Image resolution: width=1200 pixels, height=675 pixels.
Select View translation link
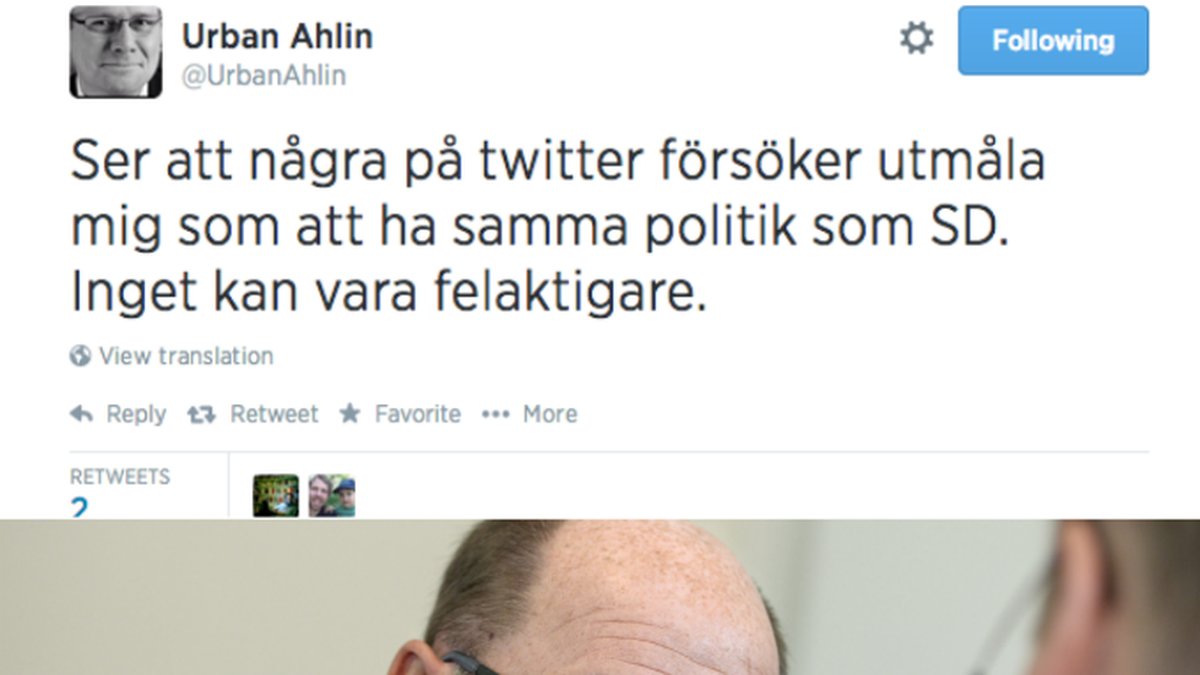tap(186, 356)
